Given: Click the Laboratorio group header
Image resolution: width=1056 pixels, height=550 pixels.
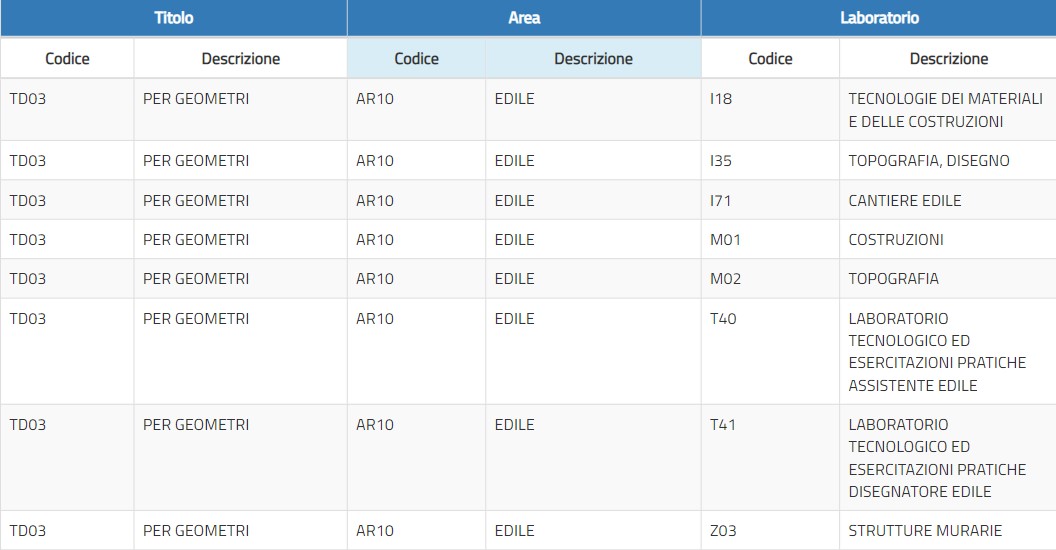Looking at the screenshot, I should [879, 18].
